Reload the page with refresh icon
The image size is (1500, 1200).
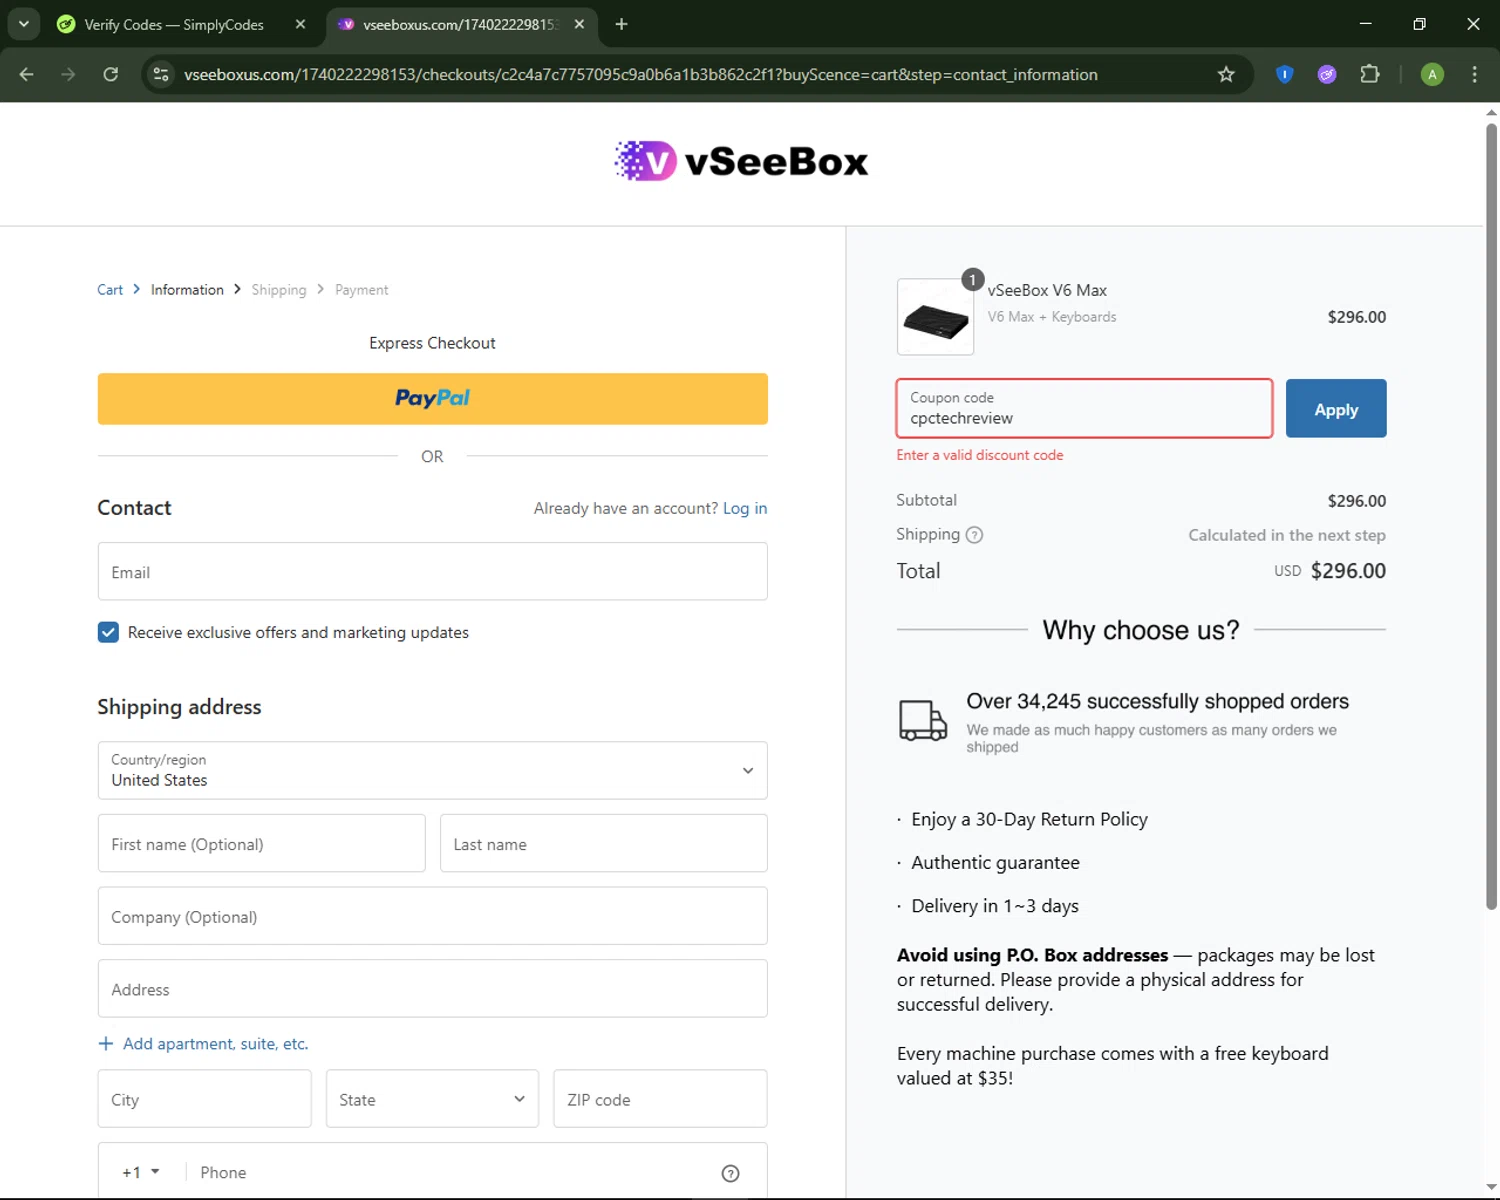tap(110, 74)
